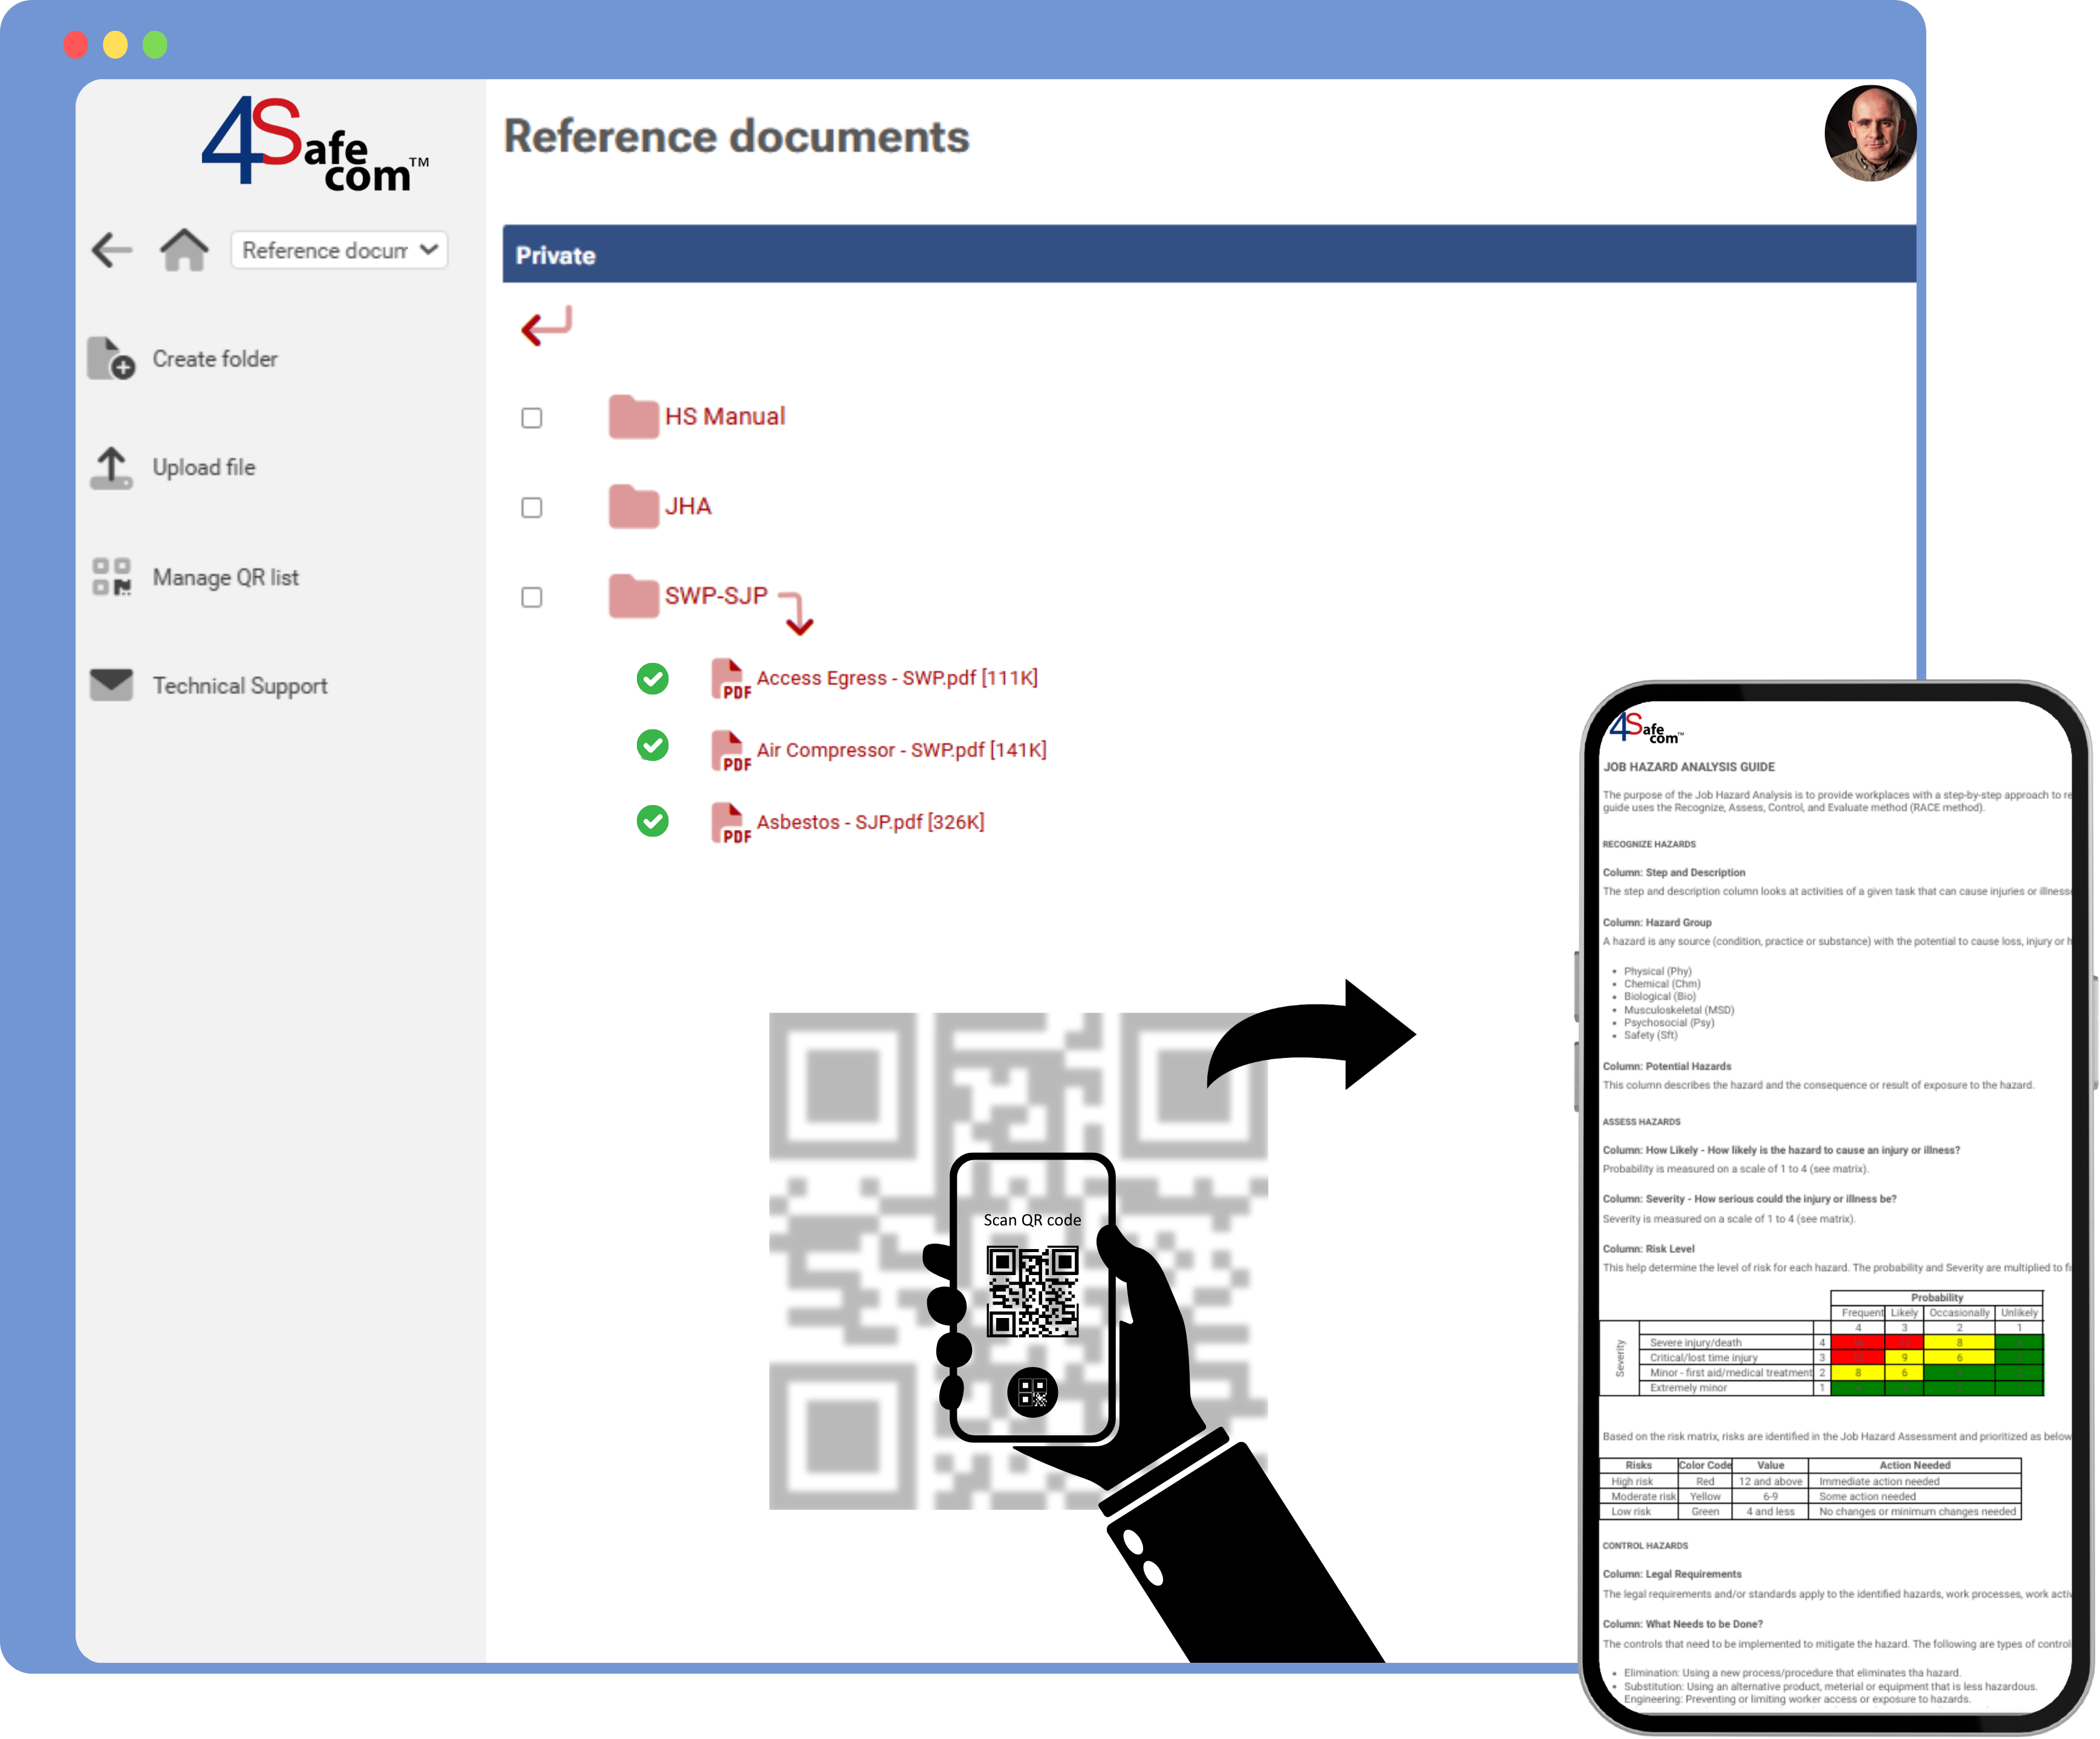Click the Create folder icon

(111, 358)
